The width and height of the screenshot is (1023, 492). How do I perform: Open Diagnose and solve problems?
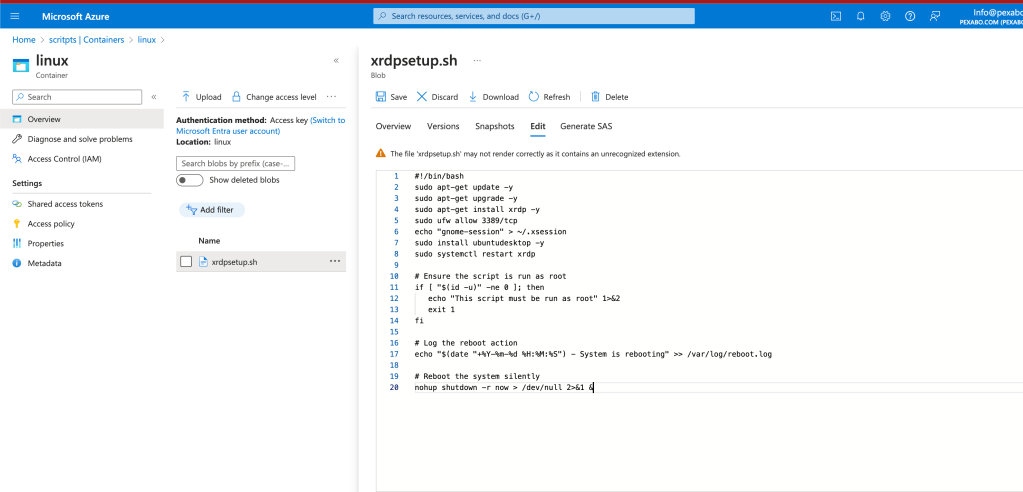click(x=82, y=139)
